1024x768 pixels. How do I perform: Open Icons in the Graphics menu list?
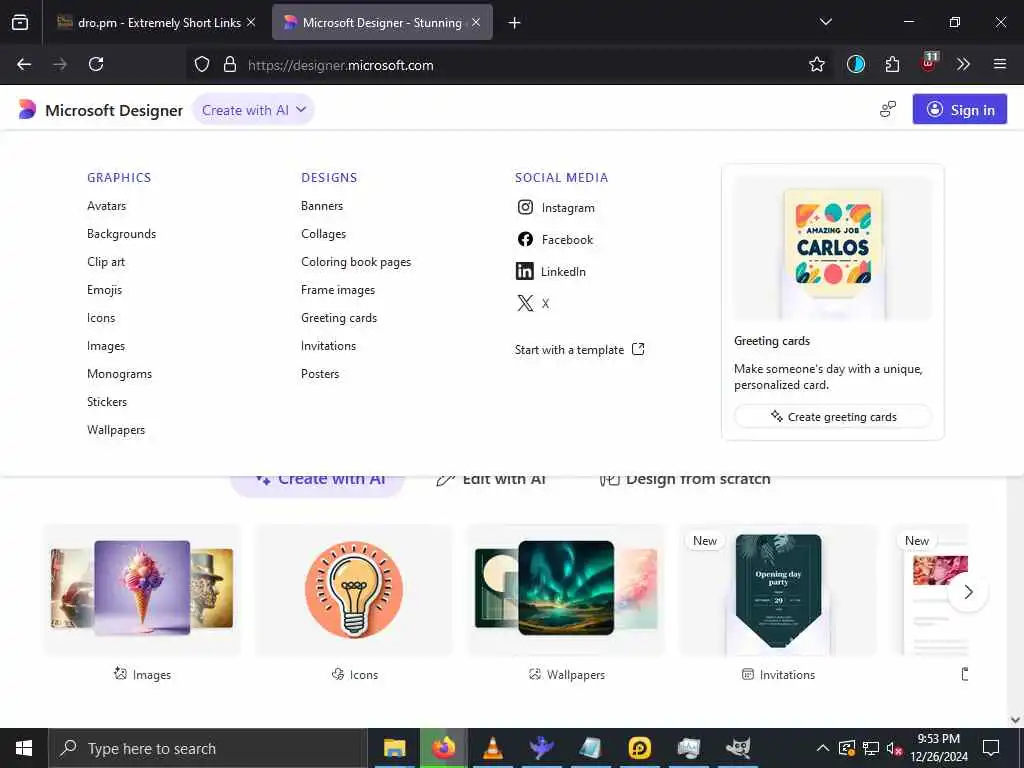point(101,318)
